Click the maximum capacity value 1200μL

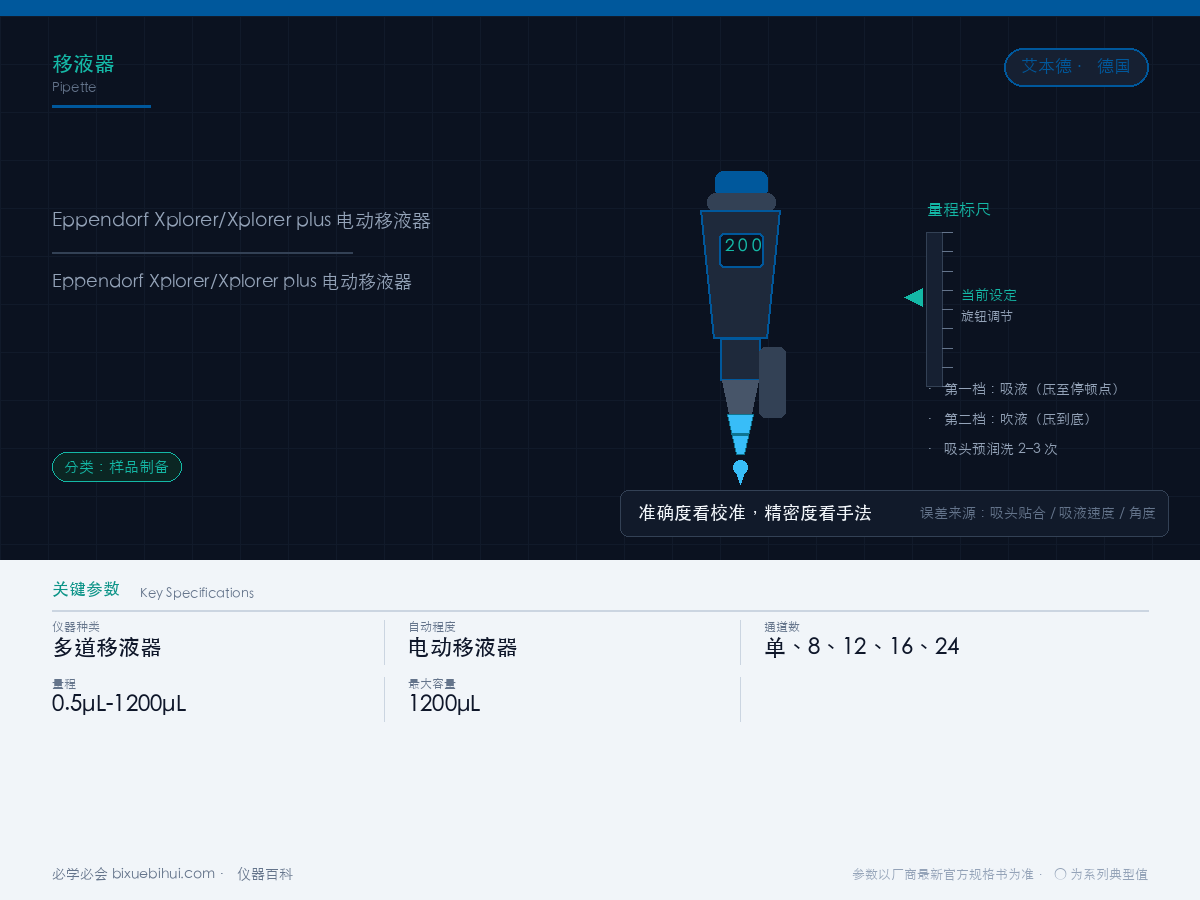point(444,703)
